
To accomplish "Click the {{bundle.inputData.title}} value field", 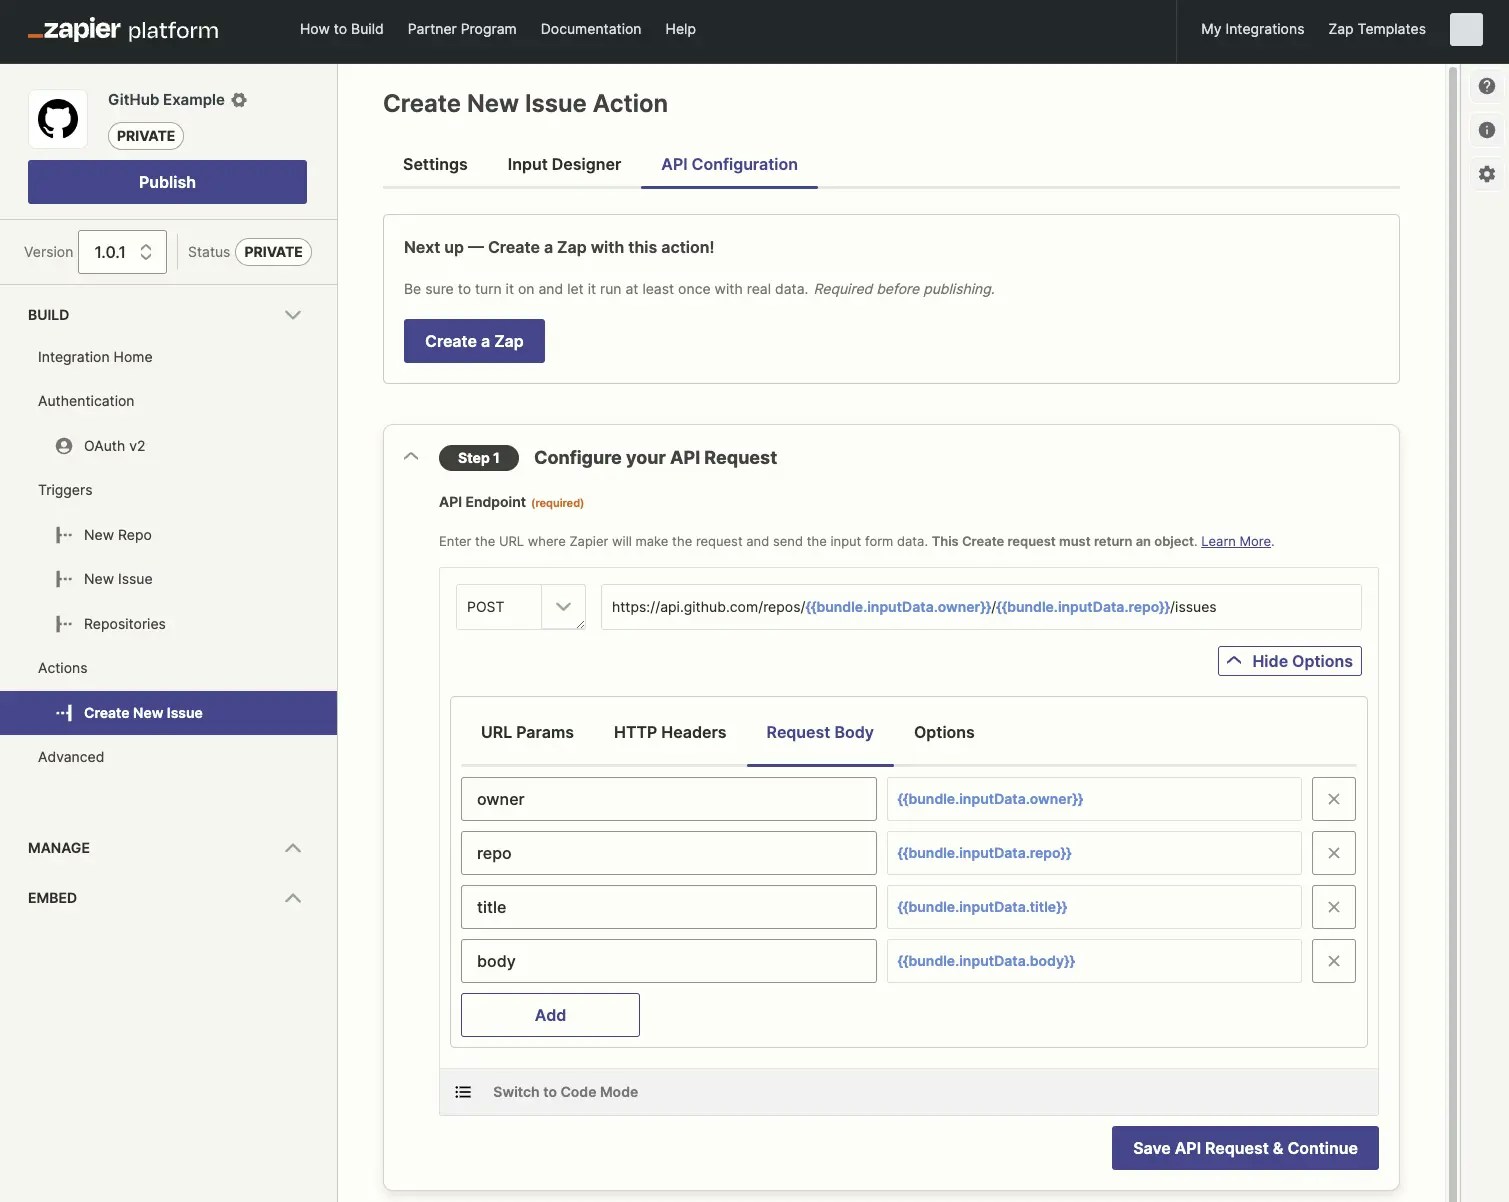I will 1094,907.
